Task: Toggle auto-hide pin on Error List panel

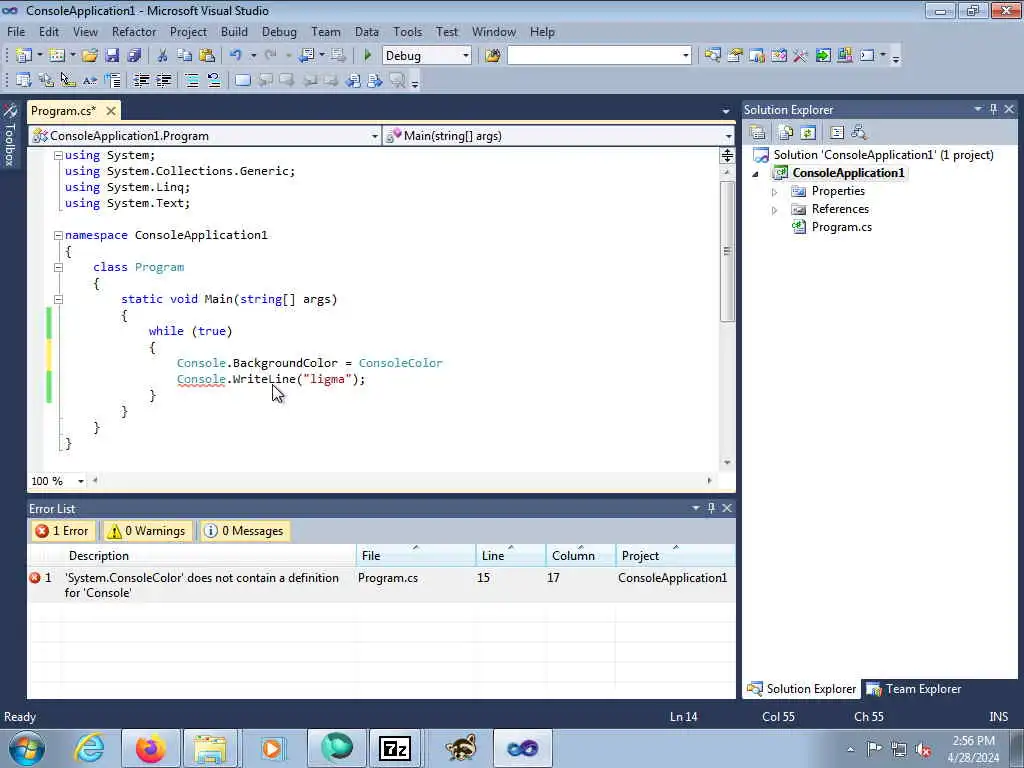Action: click(711, 507)
